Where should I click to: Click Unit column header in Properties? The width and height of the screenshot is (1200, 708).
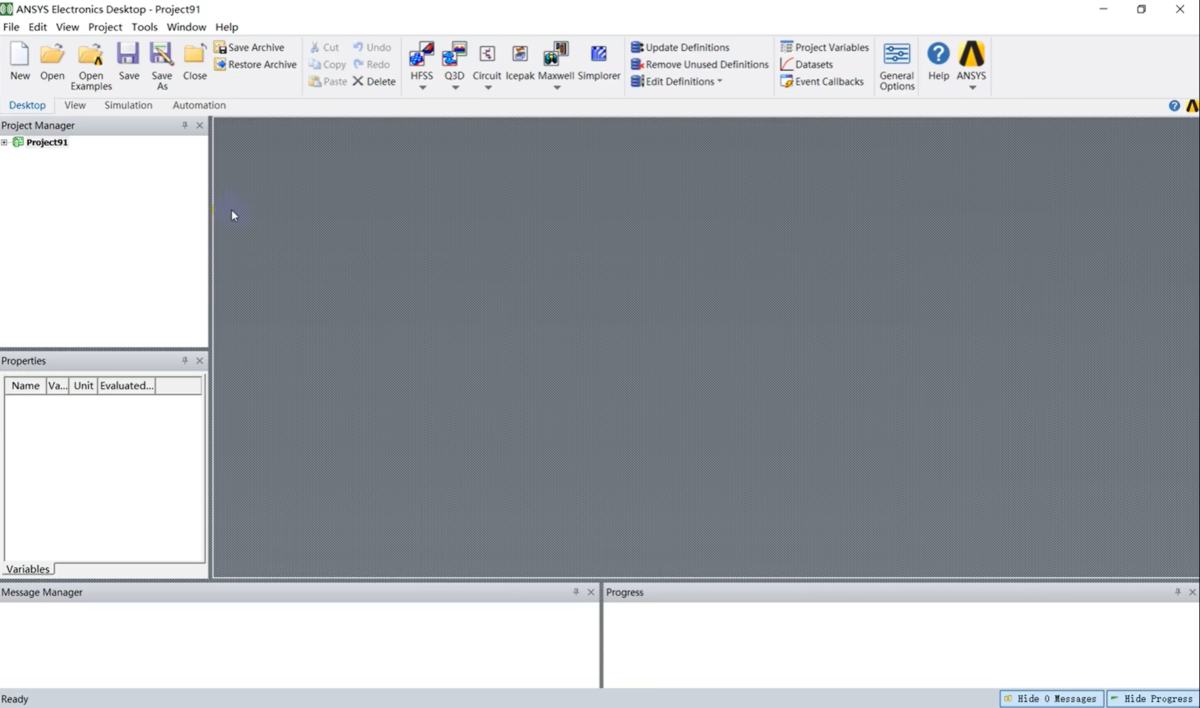tap(83, 385)
